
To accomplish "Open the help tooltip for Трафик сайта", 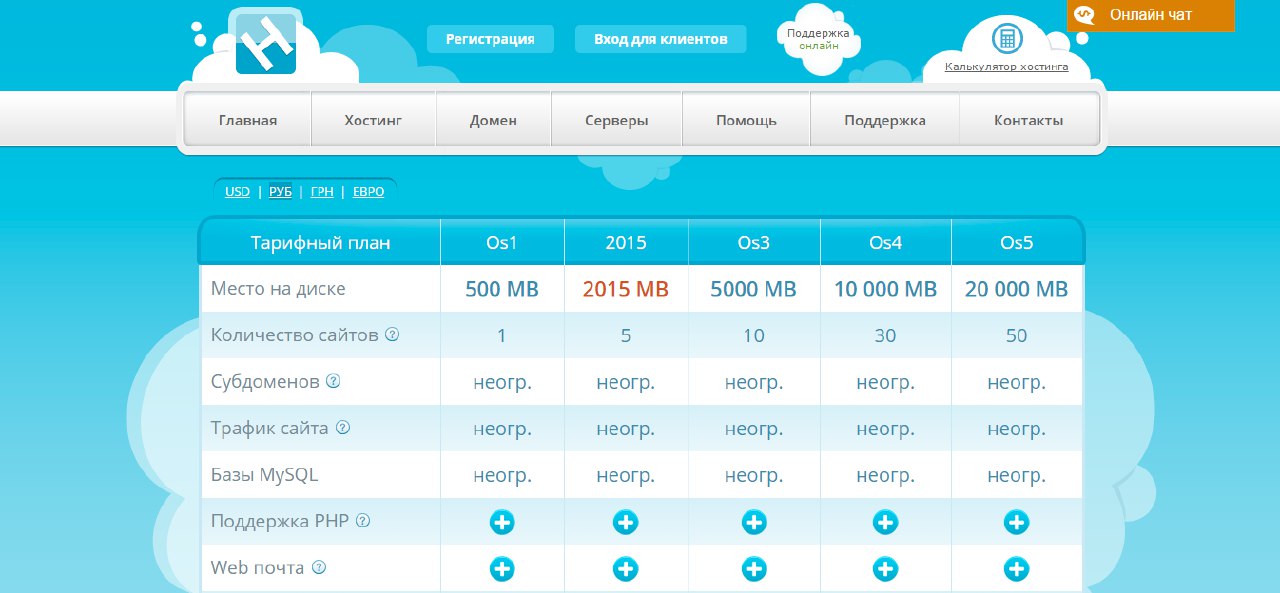I will pos(343,428).
